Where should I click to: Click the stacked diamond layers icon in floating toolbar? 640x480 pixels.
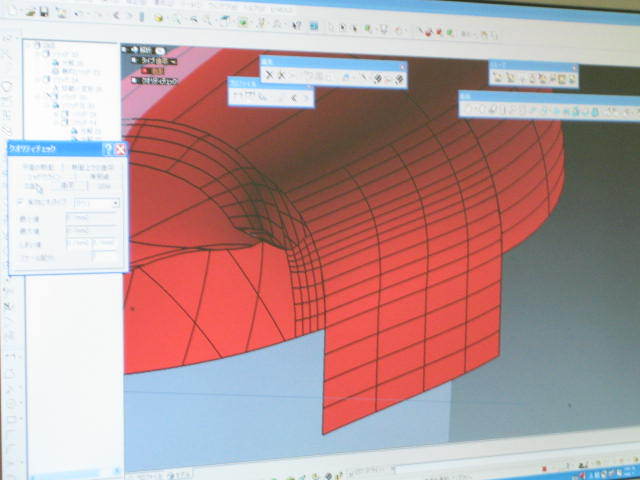pyautogui.click(x=378, y=78)
